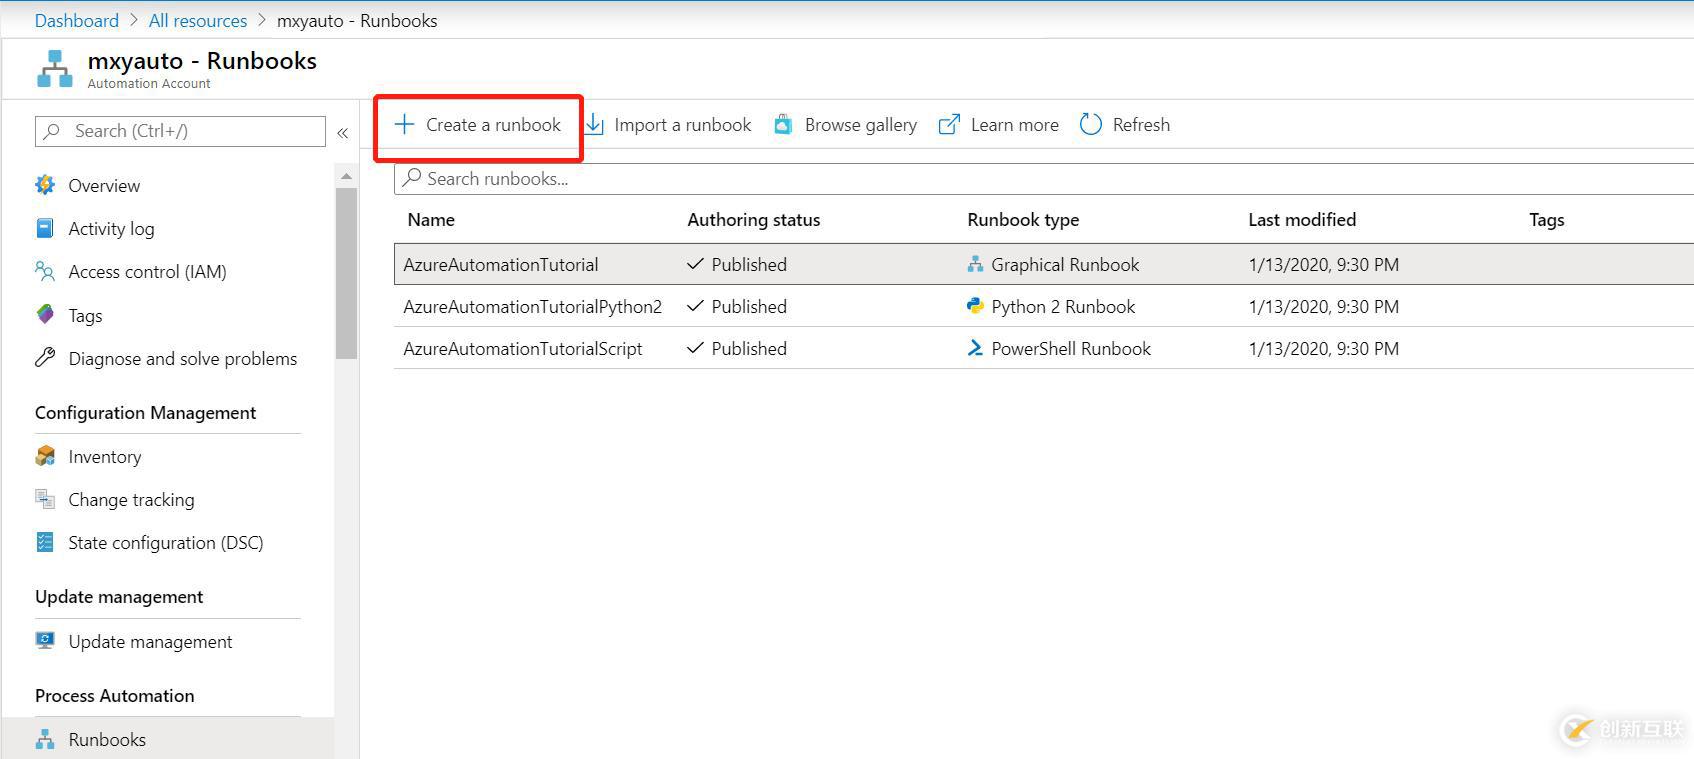Open the AzureAutomationTutorial runbook
Image resolution: width=1694 pixels, height=759 pixels.
point(501,264)
